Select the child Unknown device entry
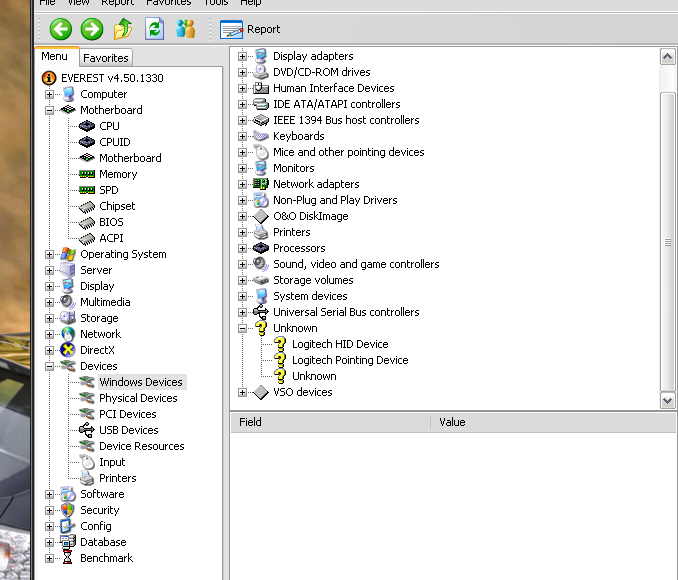 tap(314, 376)
